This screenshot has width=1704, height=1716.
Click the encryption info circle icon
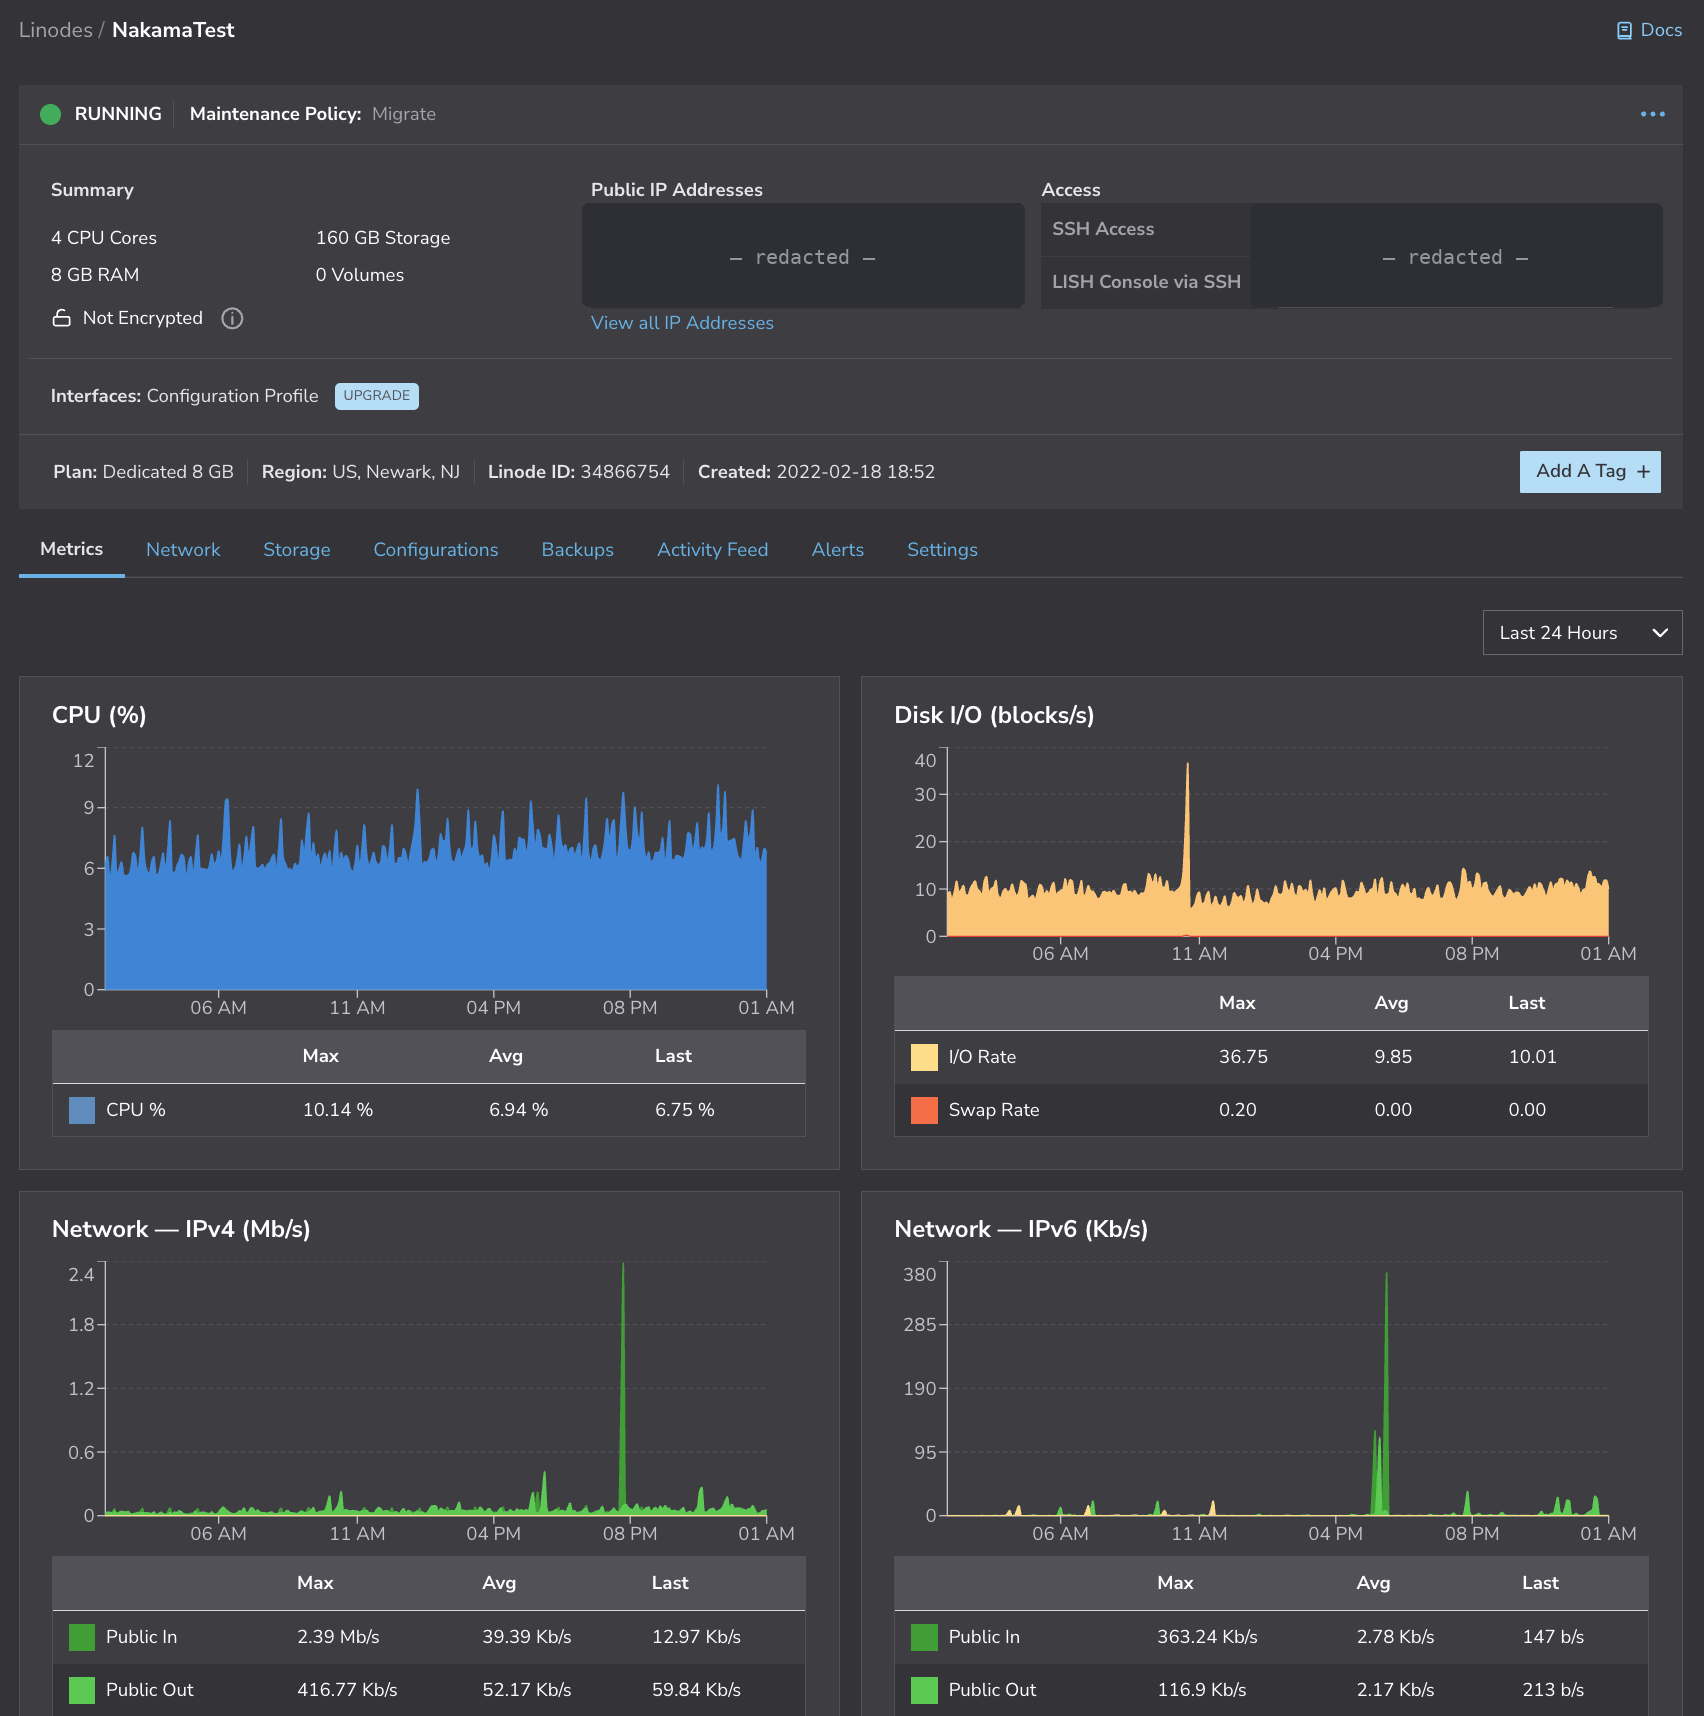pos(232,318)
